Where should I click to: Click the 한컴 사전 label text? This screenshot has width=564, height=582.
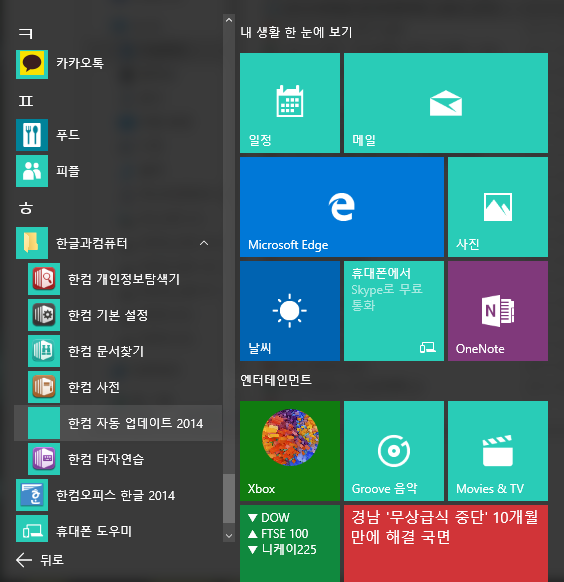94,387
